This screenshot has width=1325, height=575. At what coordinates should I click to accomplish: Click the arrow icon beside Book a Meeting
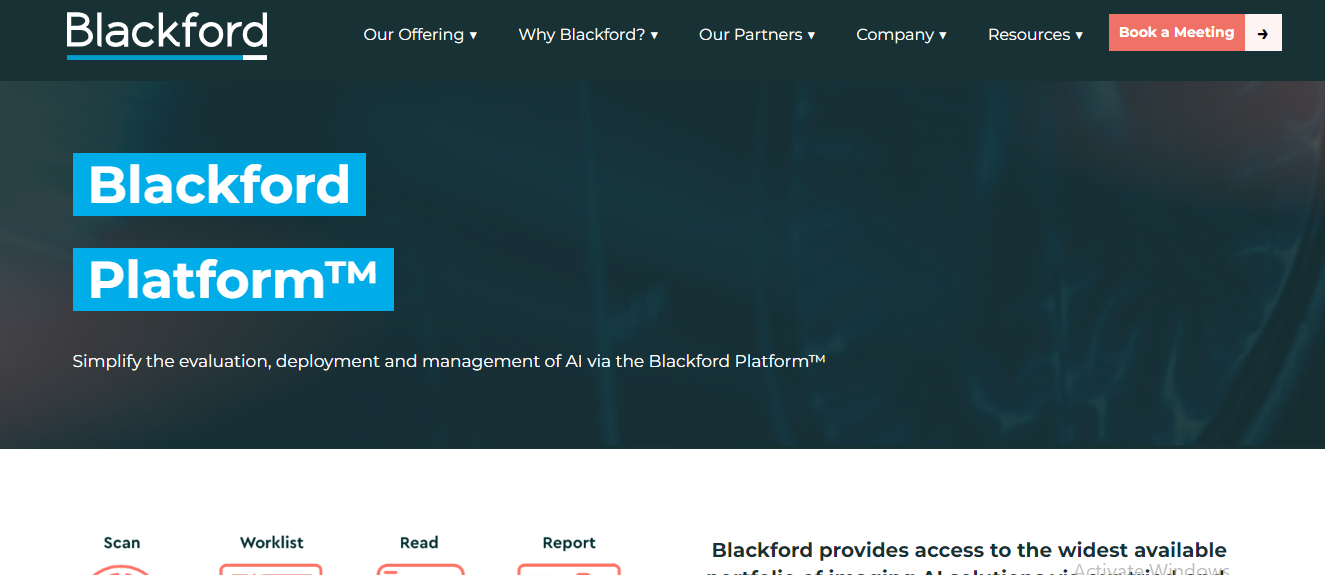(x=1263, y=33)
